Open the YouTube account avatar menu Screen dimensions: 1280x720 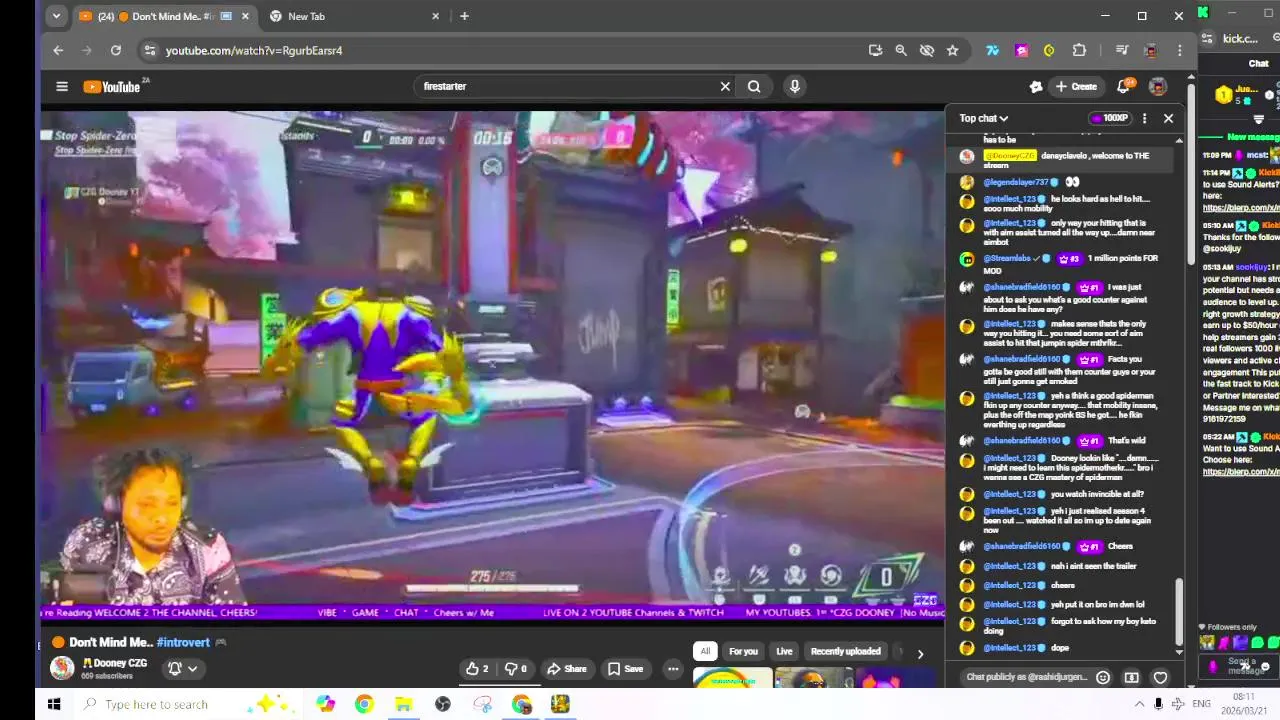point(1158,86)
